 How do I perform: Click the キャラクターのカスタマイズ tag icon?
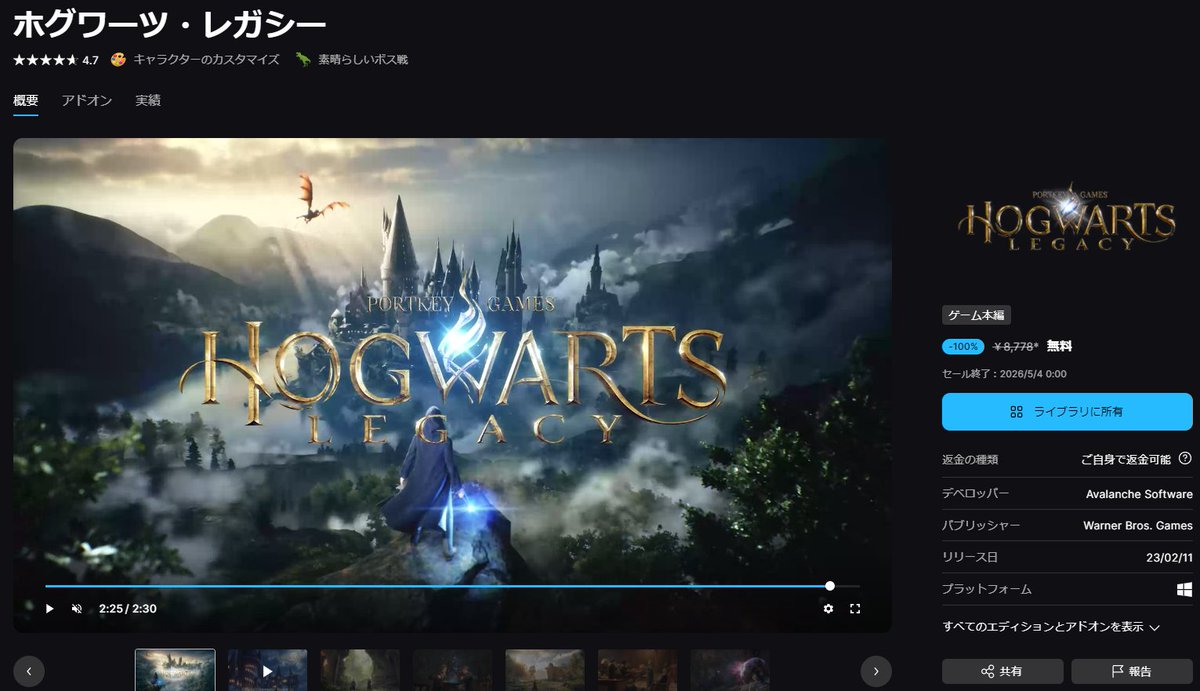pos(118,60)
